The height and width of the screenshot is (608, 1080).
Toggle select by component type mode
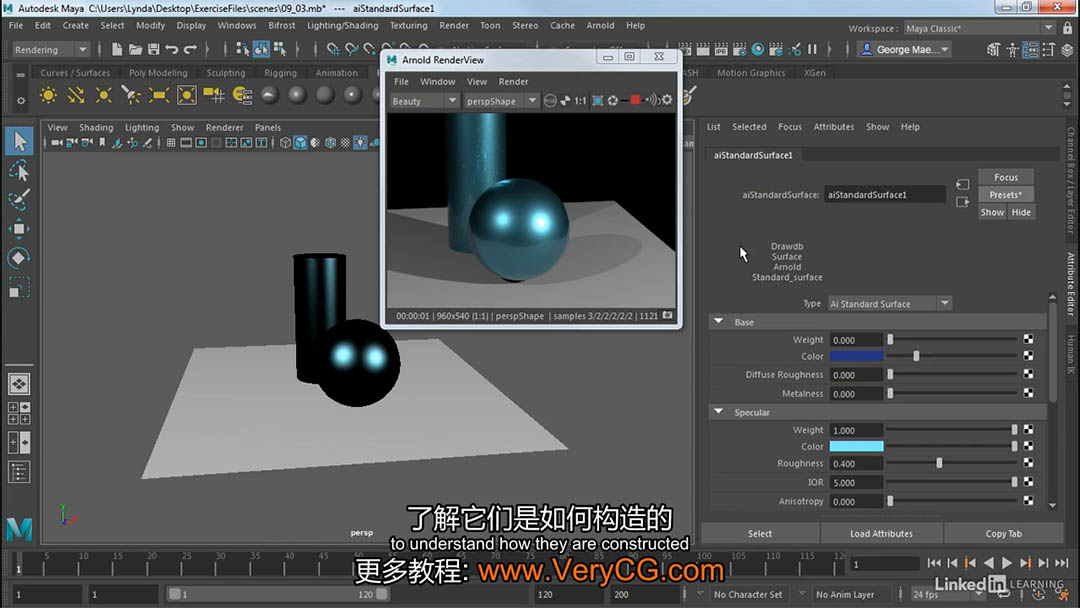tap(280, 50)
